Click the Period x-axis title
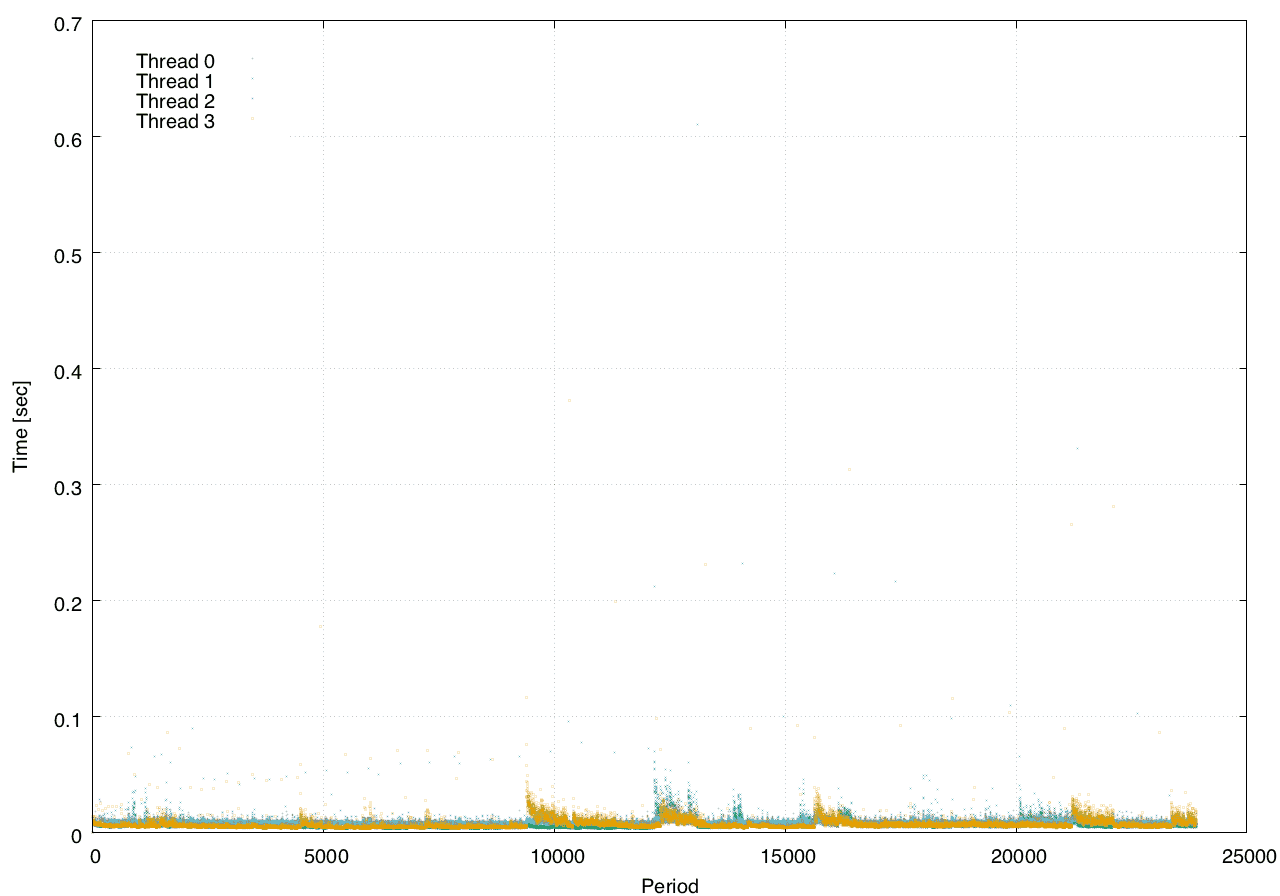The image size is (1280, 896). 670,885
